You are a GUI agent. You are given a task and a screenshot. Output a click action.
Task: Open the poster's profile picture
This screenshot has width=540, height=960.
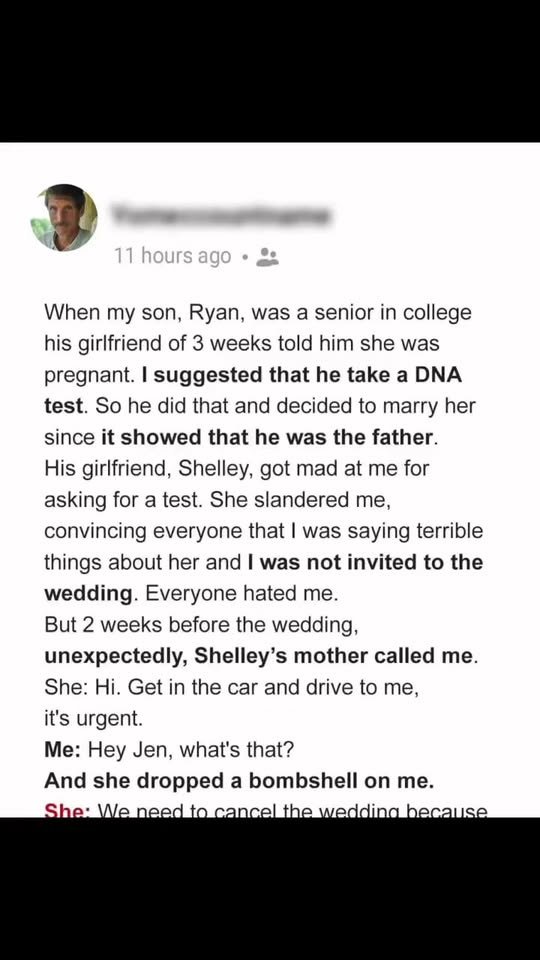[x=64, y=217]
